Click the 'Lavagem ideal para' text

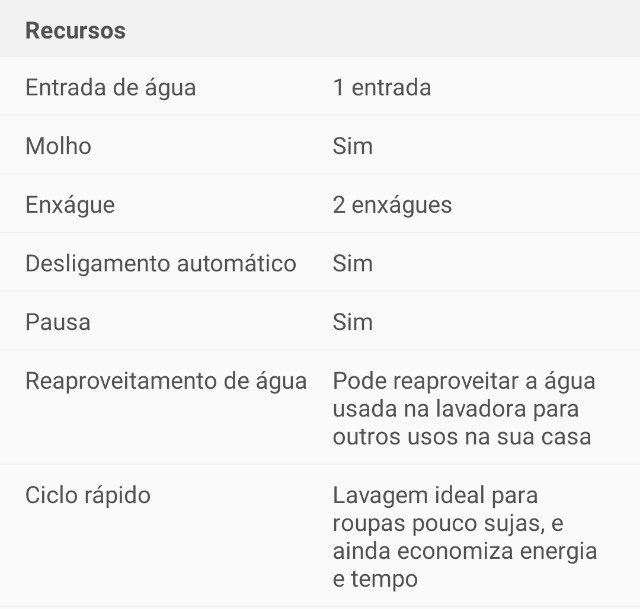pyautogui.click(x=435, y=496)
